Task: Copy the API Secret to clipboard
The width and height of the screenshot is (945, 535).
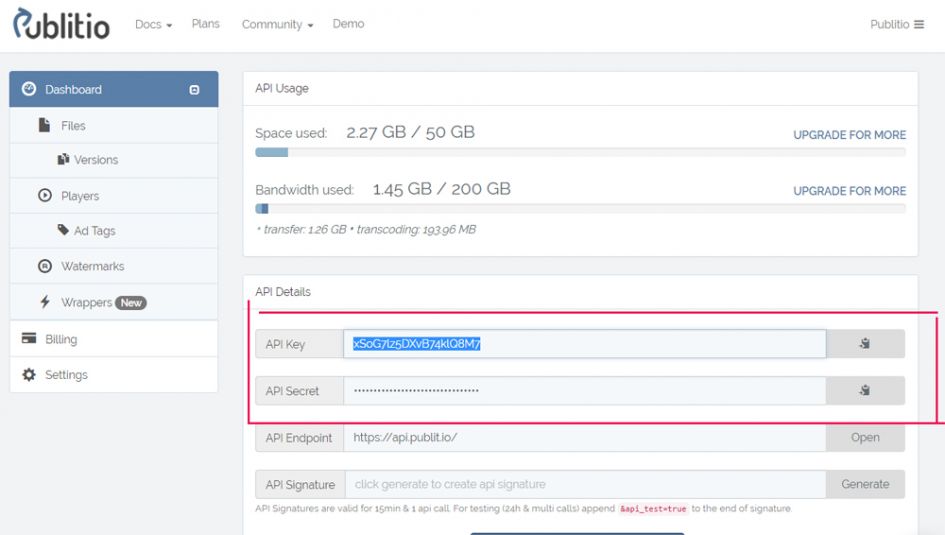Action: coord(865,390)
